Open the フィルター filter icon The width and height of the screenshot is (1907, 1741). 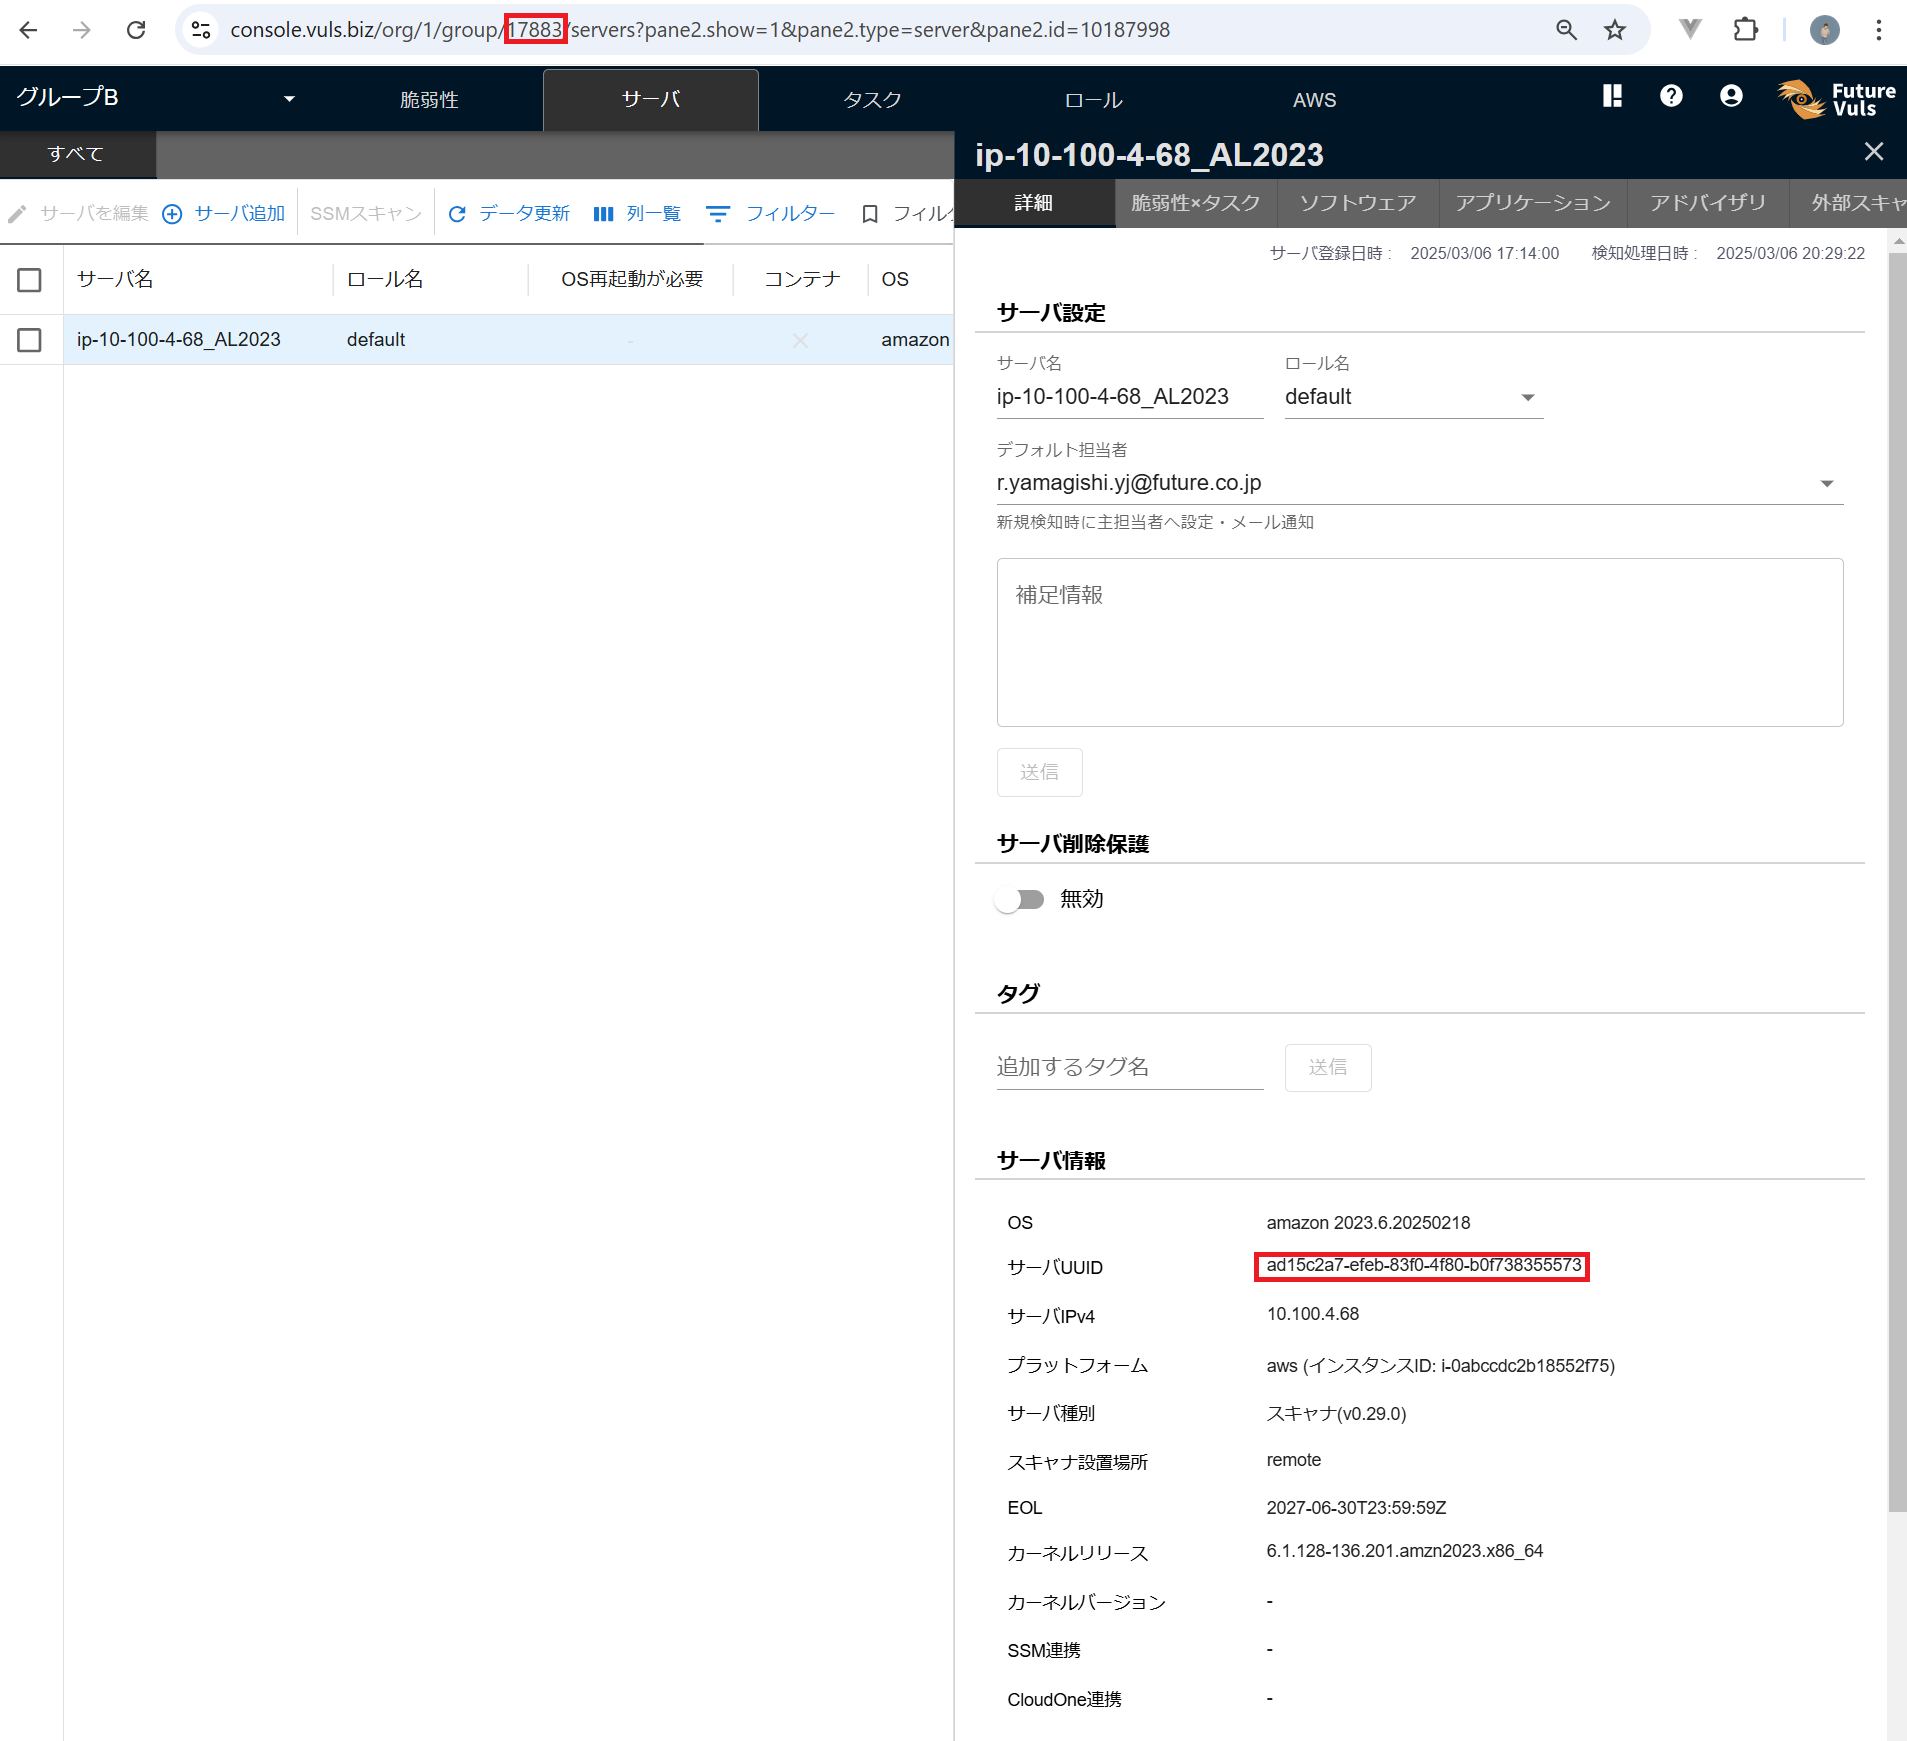(x=718, y=214)
